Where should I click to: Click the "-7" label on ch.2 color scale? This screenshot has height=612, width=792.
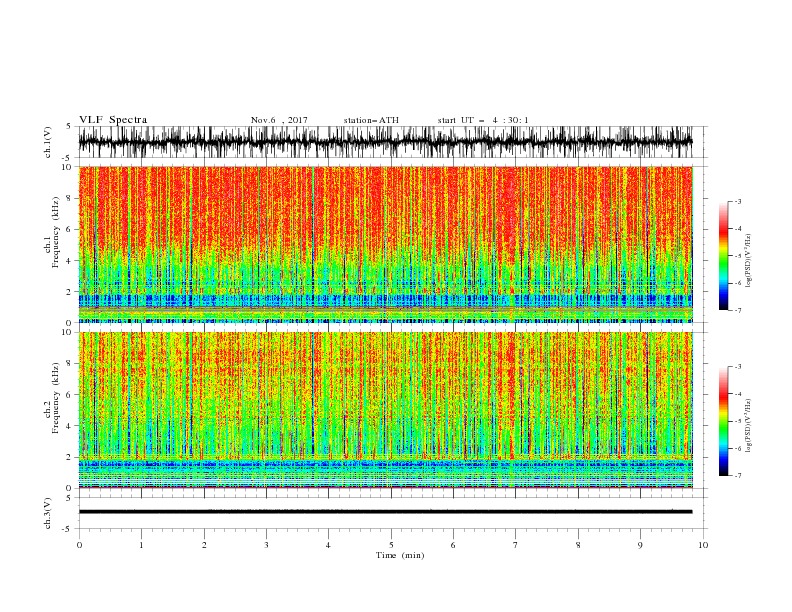pos(737,476)
